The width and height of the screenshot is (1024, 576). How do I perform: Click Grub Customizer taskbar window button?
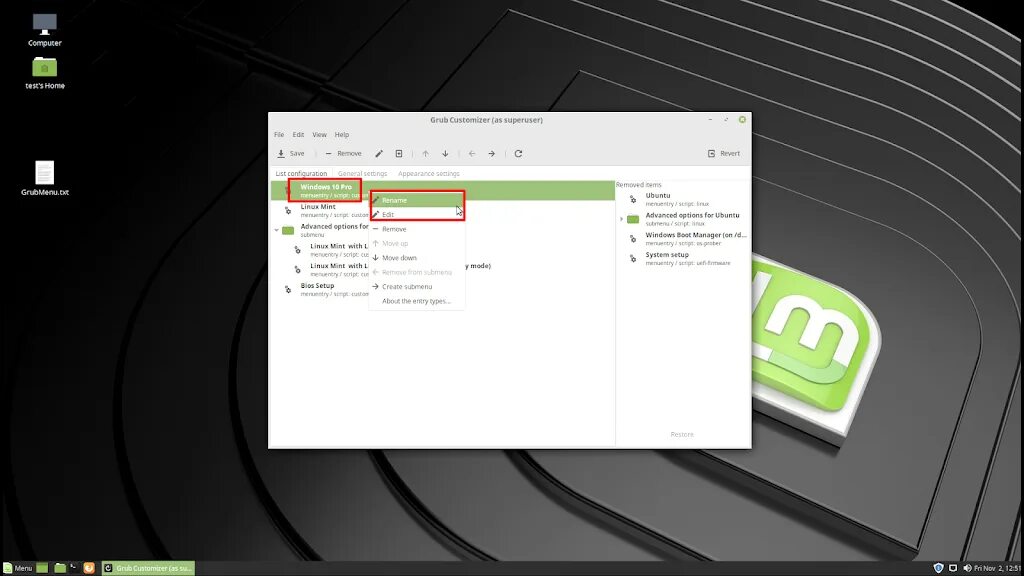tap(149, 568)
